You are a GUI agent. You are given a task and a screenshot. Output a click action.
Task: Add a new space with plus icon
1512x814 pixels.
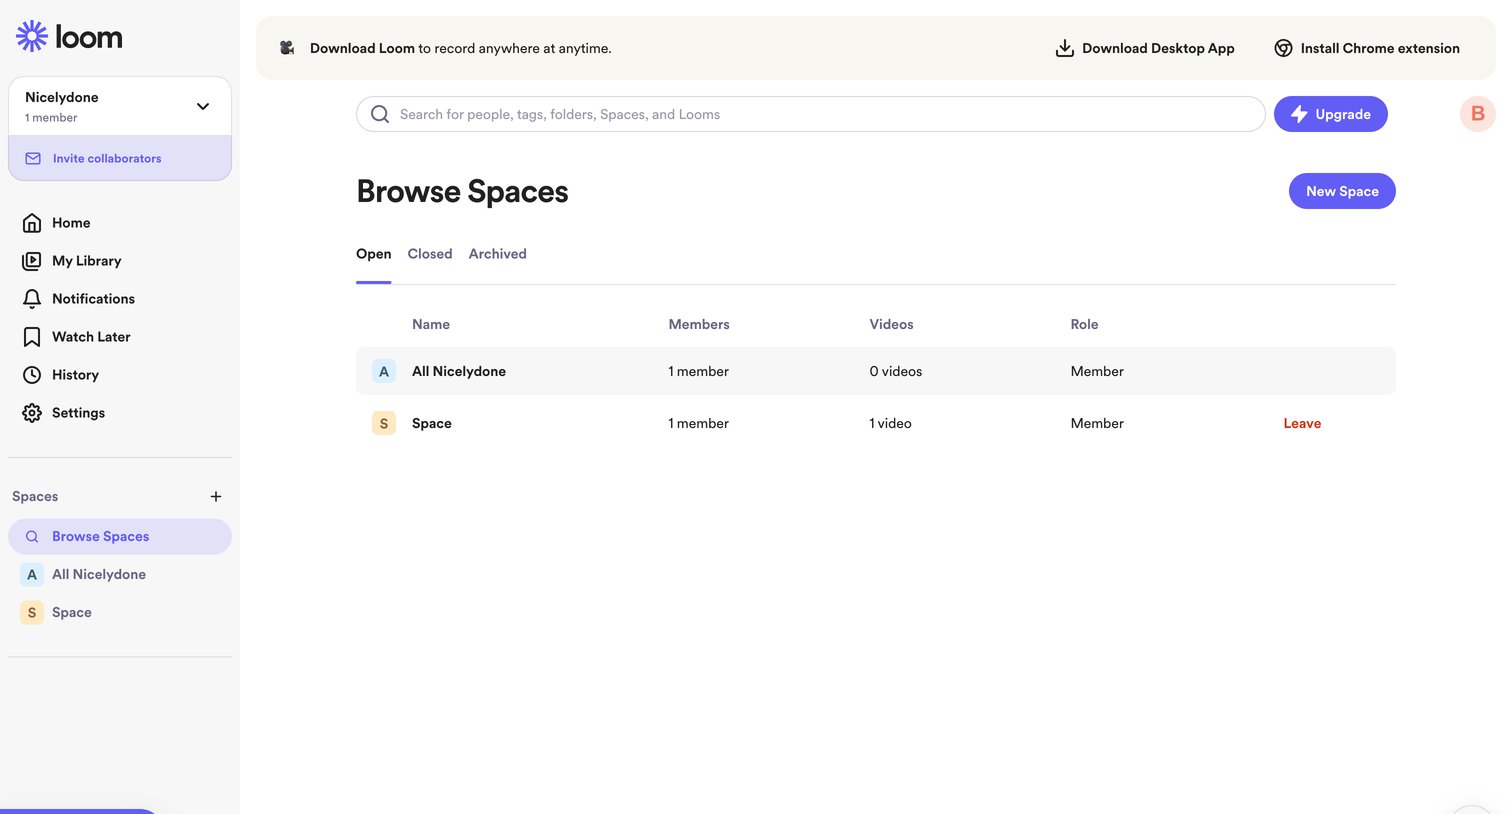coord(216,497)
